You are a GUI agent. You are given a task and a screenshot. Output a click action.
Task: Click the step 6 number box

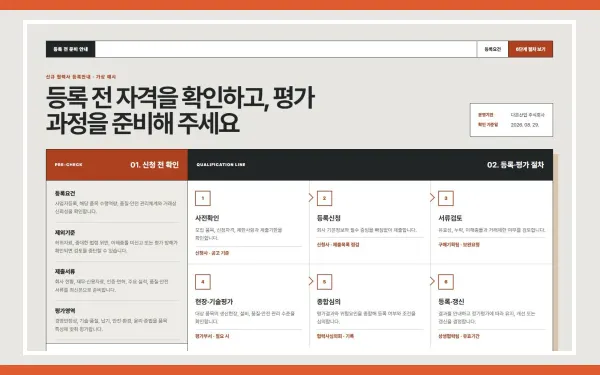click(x=446, y=282)
